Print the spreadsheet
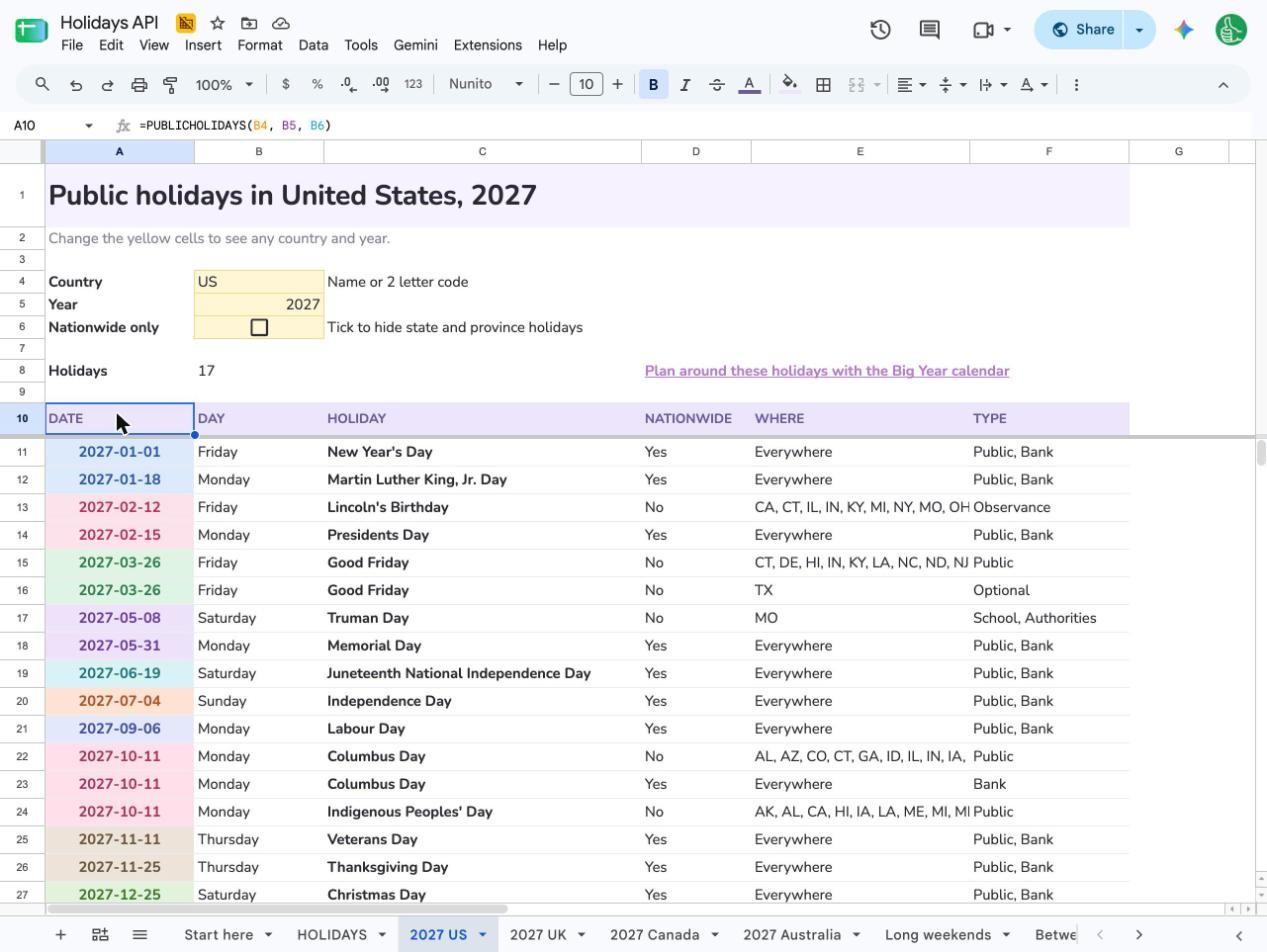The width and height of the screenshot is (1267, 952). [x=139, y=85]
